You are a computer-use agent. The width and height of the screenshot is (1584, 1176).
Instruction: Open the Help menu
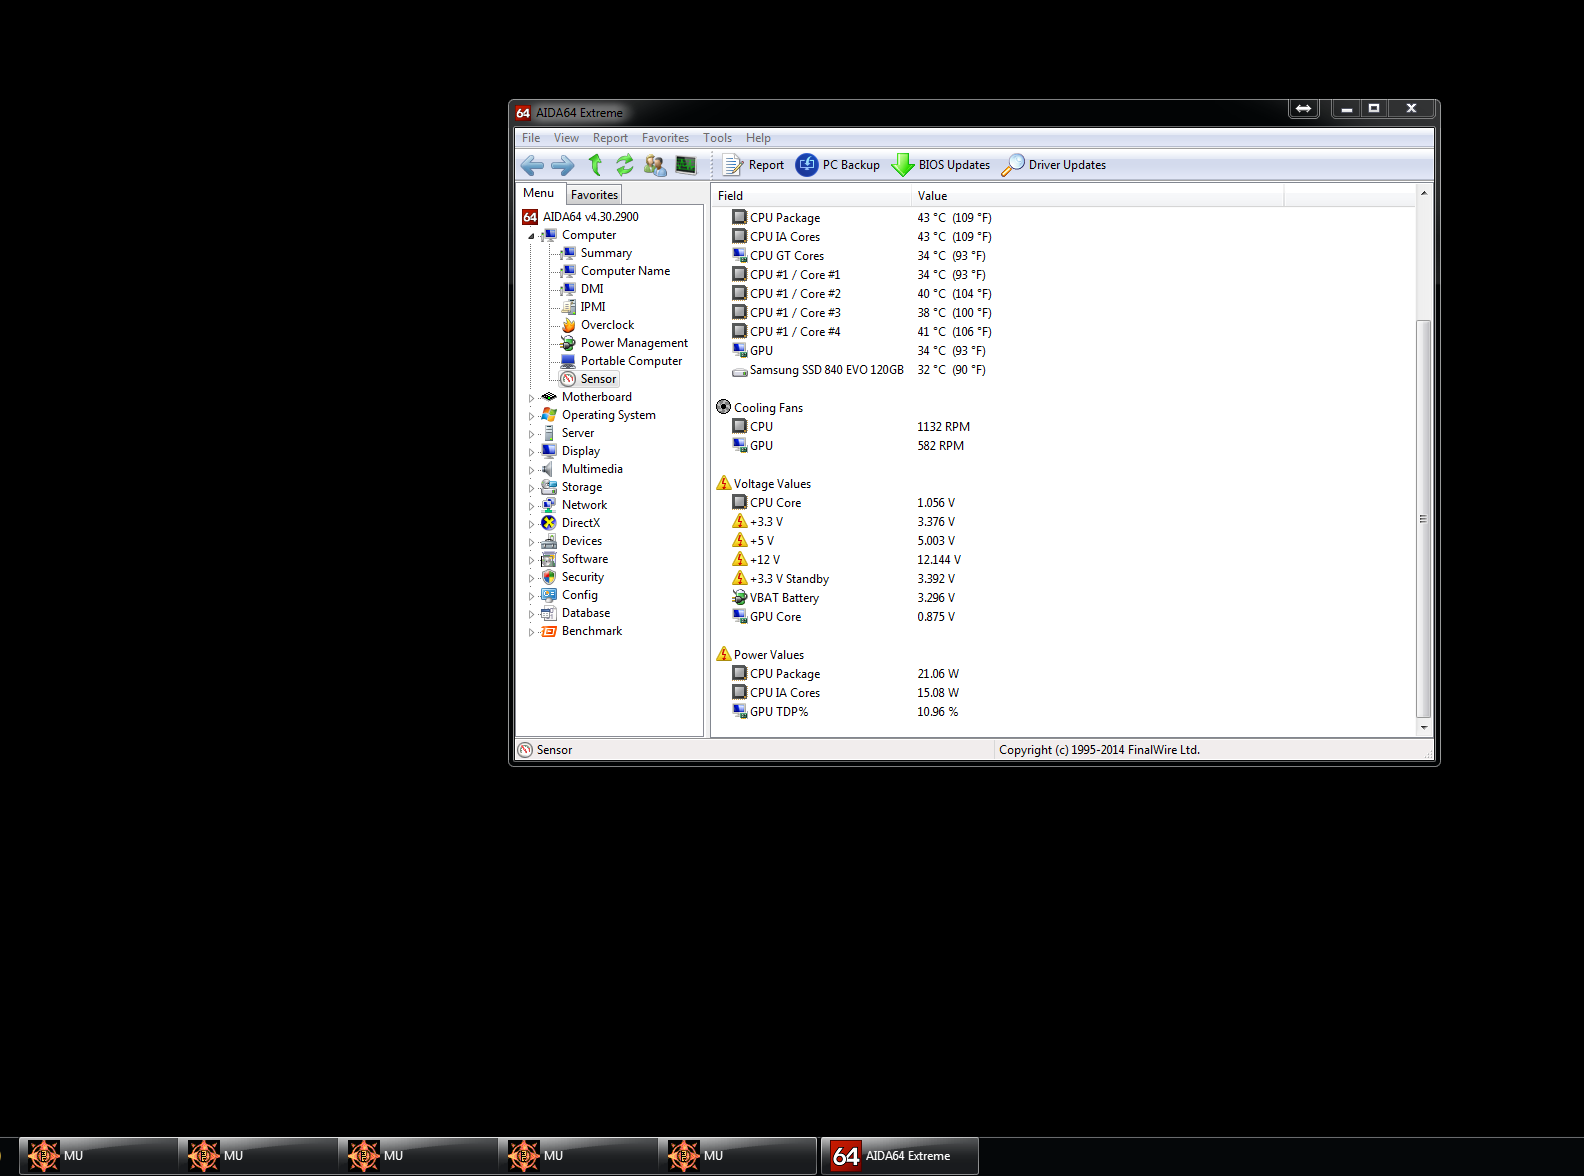pos(758,138)
